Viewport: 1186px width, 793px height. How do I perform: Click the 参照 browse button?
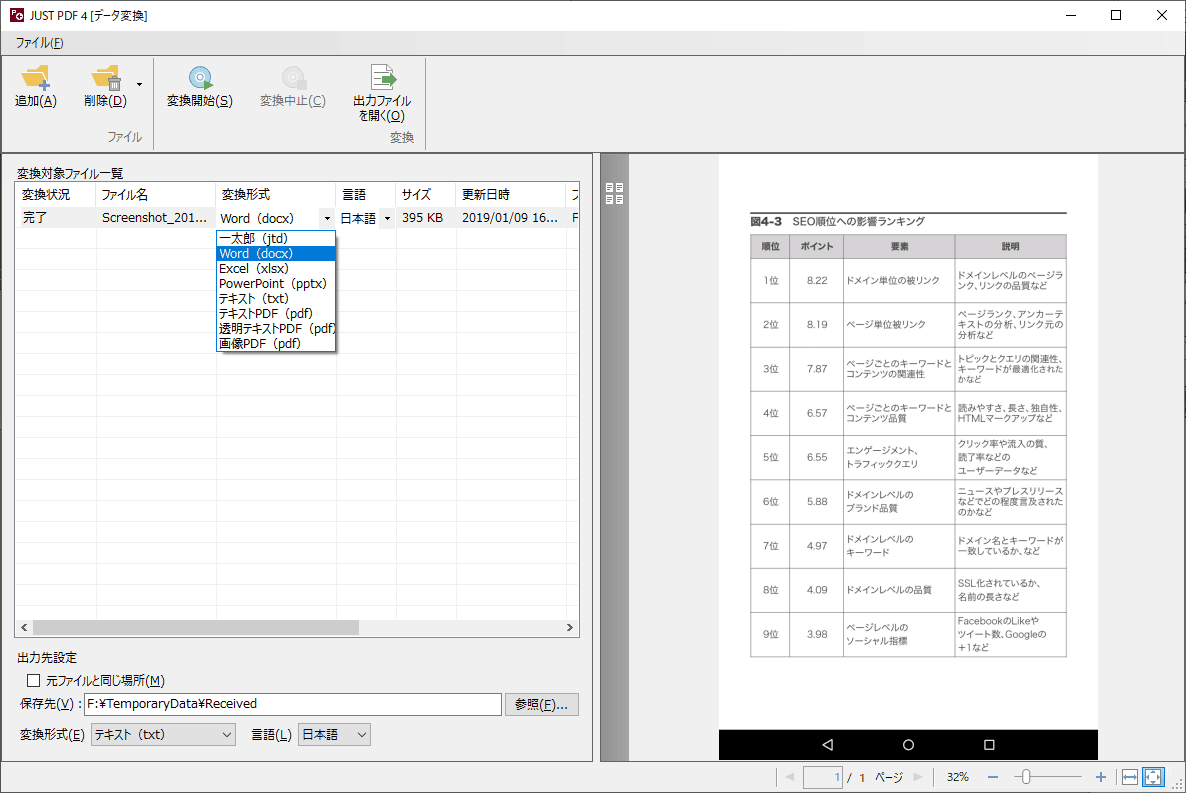tap(542, 704)
